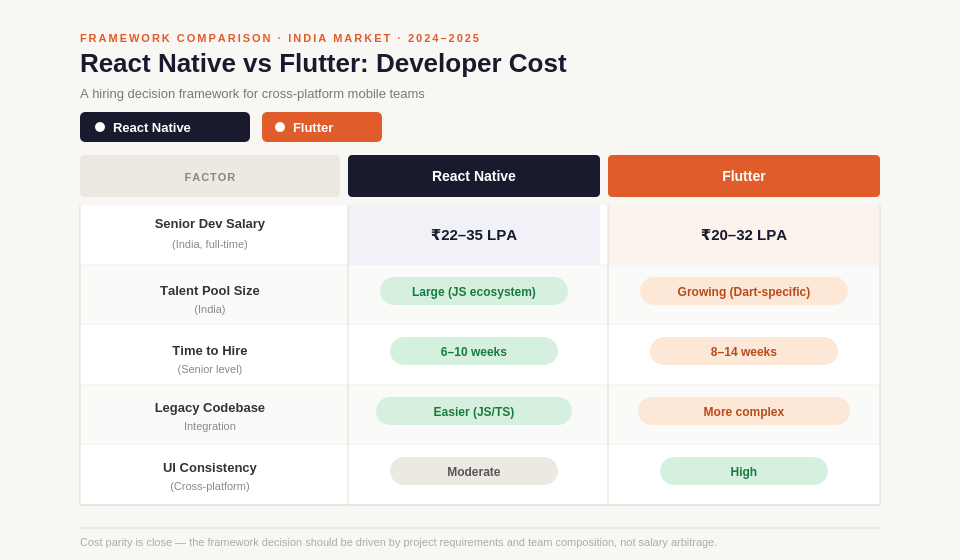This screenshot has height=560, width=960.
Task: Click the (Senior level) sublabel
Action: 210,369
